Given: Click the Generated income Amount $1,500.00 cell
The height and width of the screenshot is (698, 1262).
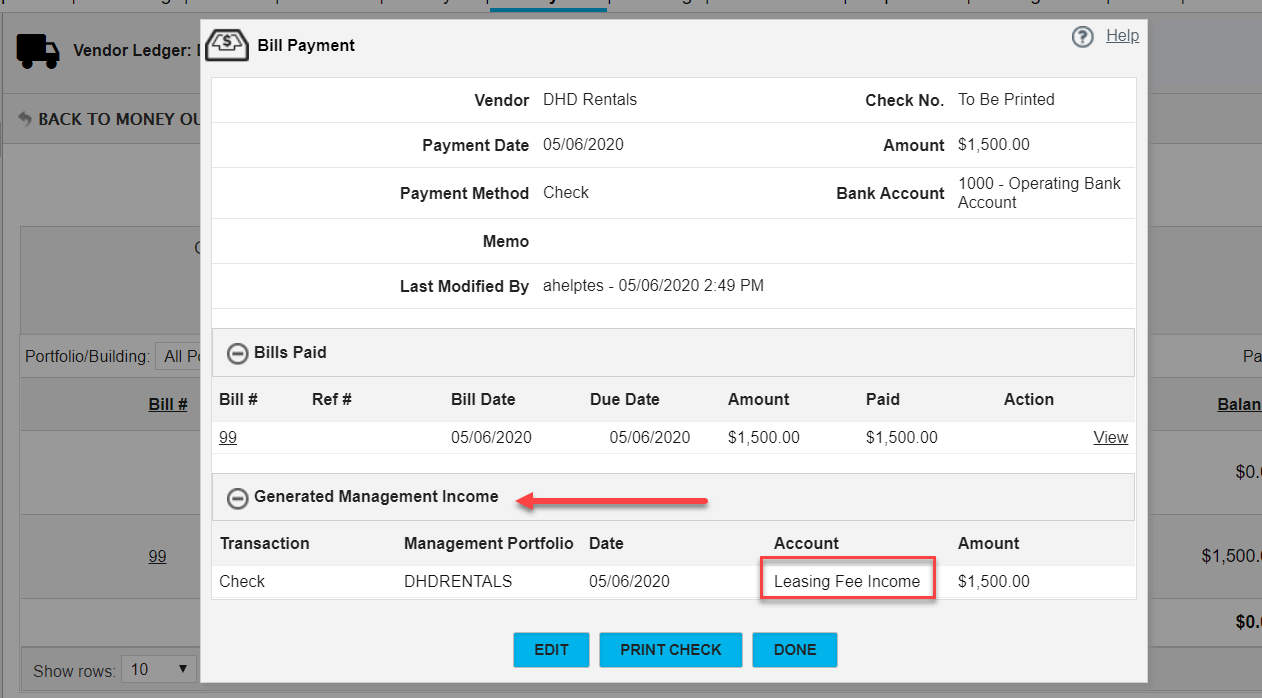Looking at the screenshot, I should (x=994, y=581).
